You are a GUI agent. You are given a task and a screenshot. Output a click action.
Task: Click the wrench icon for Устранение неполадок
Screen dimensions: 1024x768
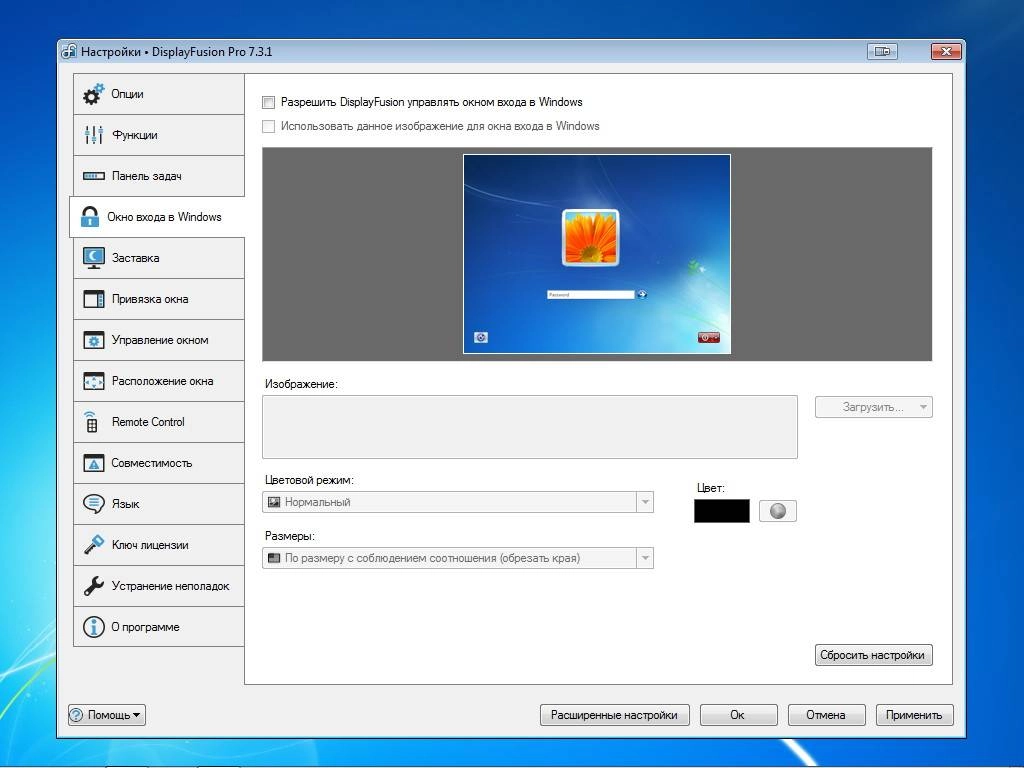pyautogui.click(x=93, y=586)
